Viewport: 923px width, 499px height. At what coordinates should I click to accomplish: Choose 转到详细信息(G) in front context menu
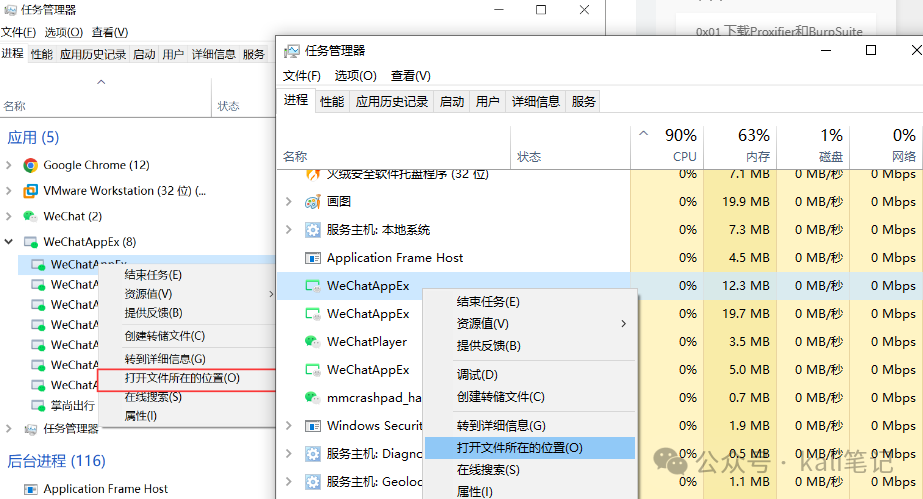530,425
